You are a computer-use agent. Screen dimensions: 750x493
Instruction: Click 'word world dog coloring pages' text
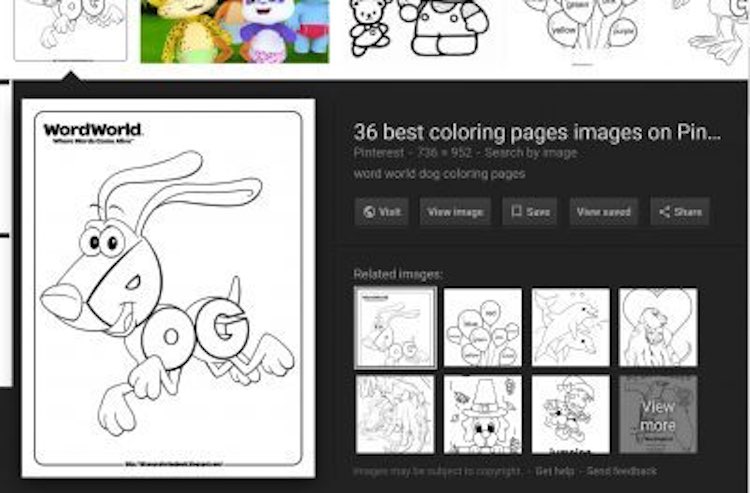439,174
